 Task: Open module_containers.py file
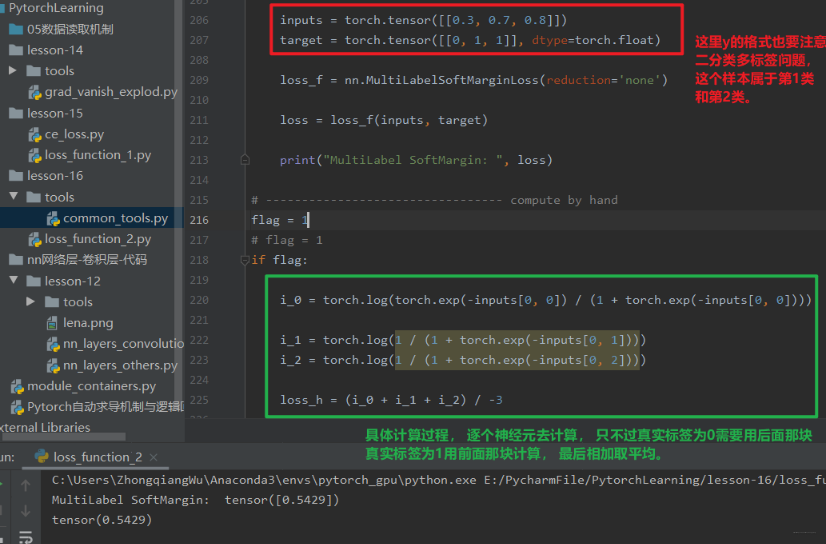tap(91, 386)
